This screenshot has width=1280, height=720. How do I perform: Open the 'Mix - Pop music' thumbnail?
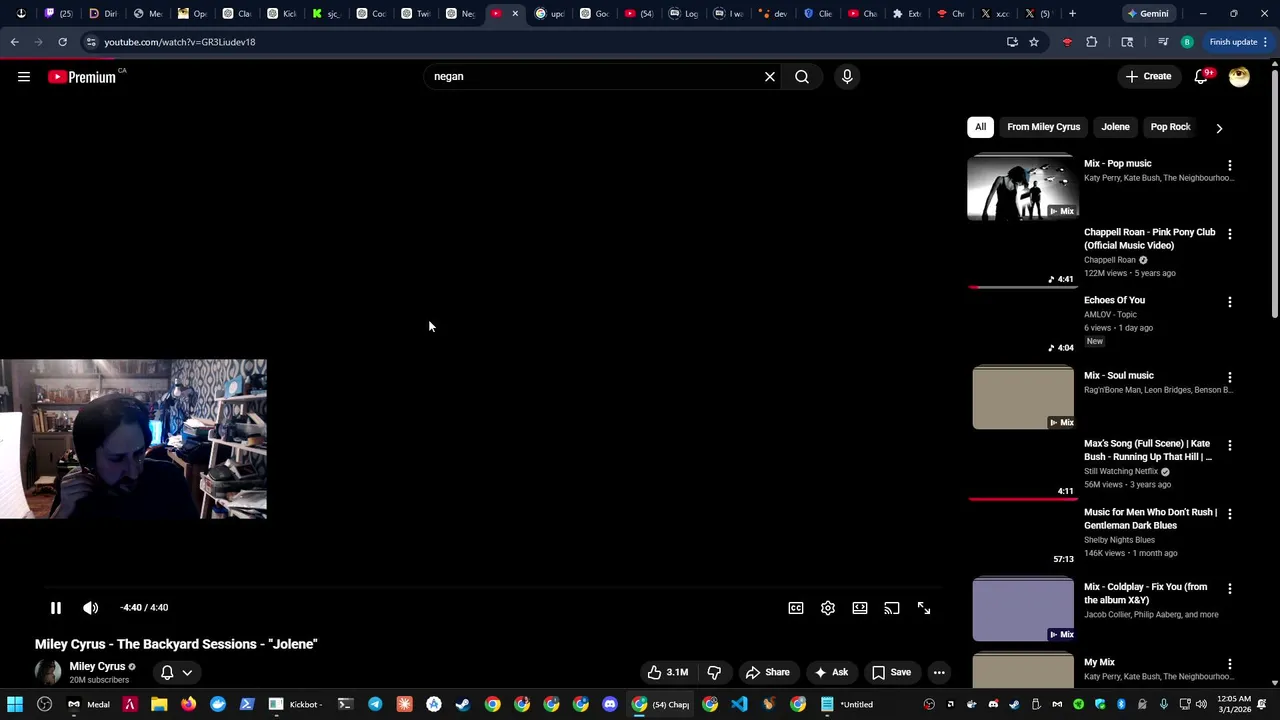coord(1022,187)
